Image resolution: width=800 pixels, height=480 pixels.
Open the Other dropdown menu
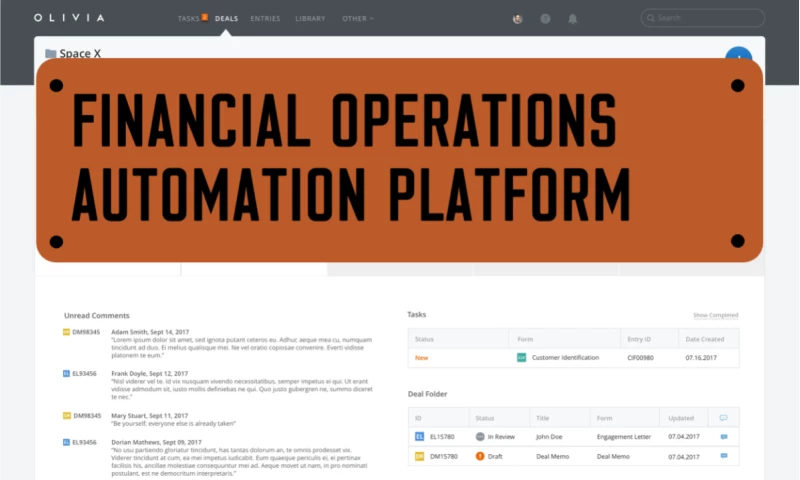(358, 18)
